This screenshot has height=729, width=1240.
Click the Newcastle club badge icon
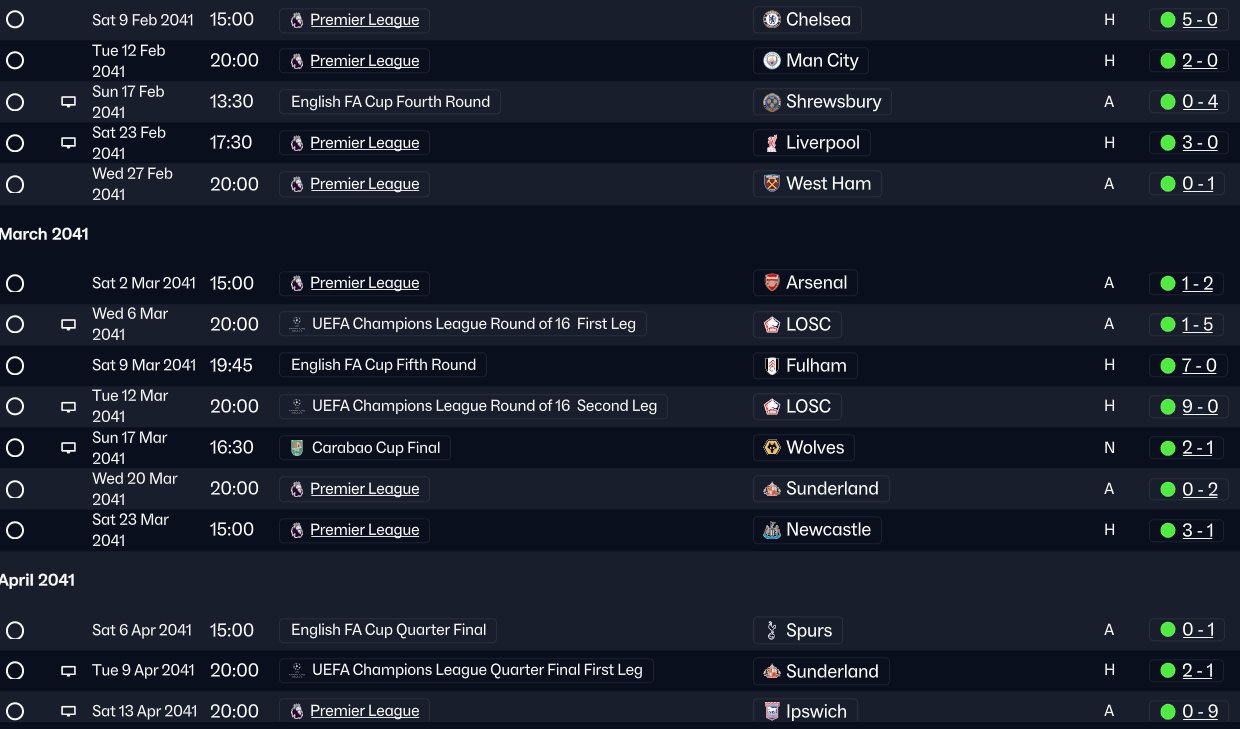(771, 530)
